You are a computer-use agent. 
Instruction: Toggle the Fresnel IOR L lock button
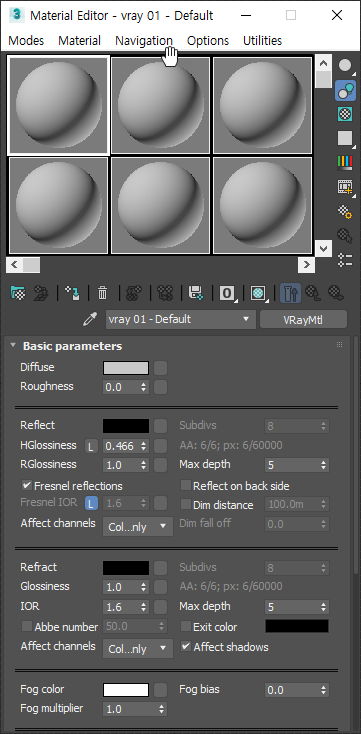(x=91, y=504)
